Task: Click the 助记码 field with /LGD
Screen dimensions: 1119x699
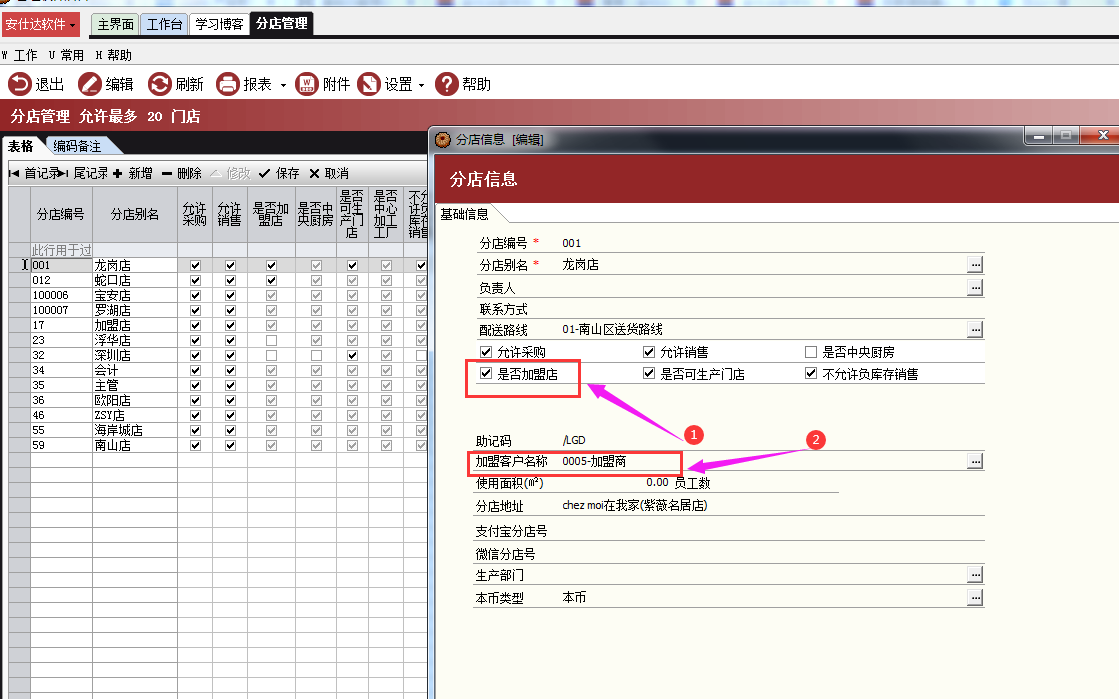Action: coord(771,441)
